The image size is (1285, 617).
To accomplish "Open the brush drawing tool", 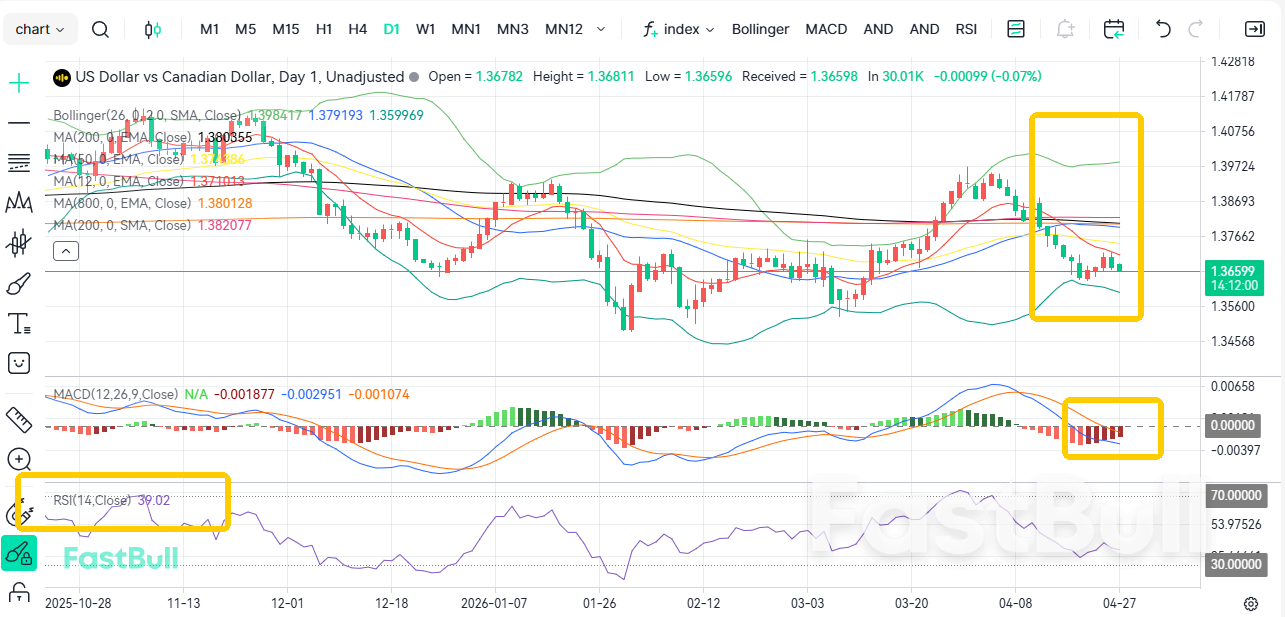I will (x=19, y=283).
